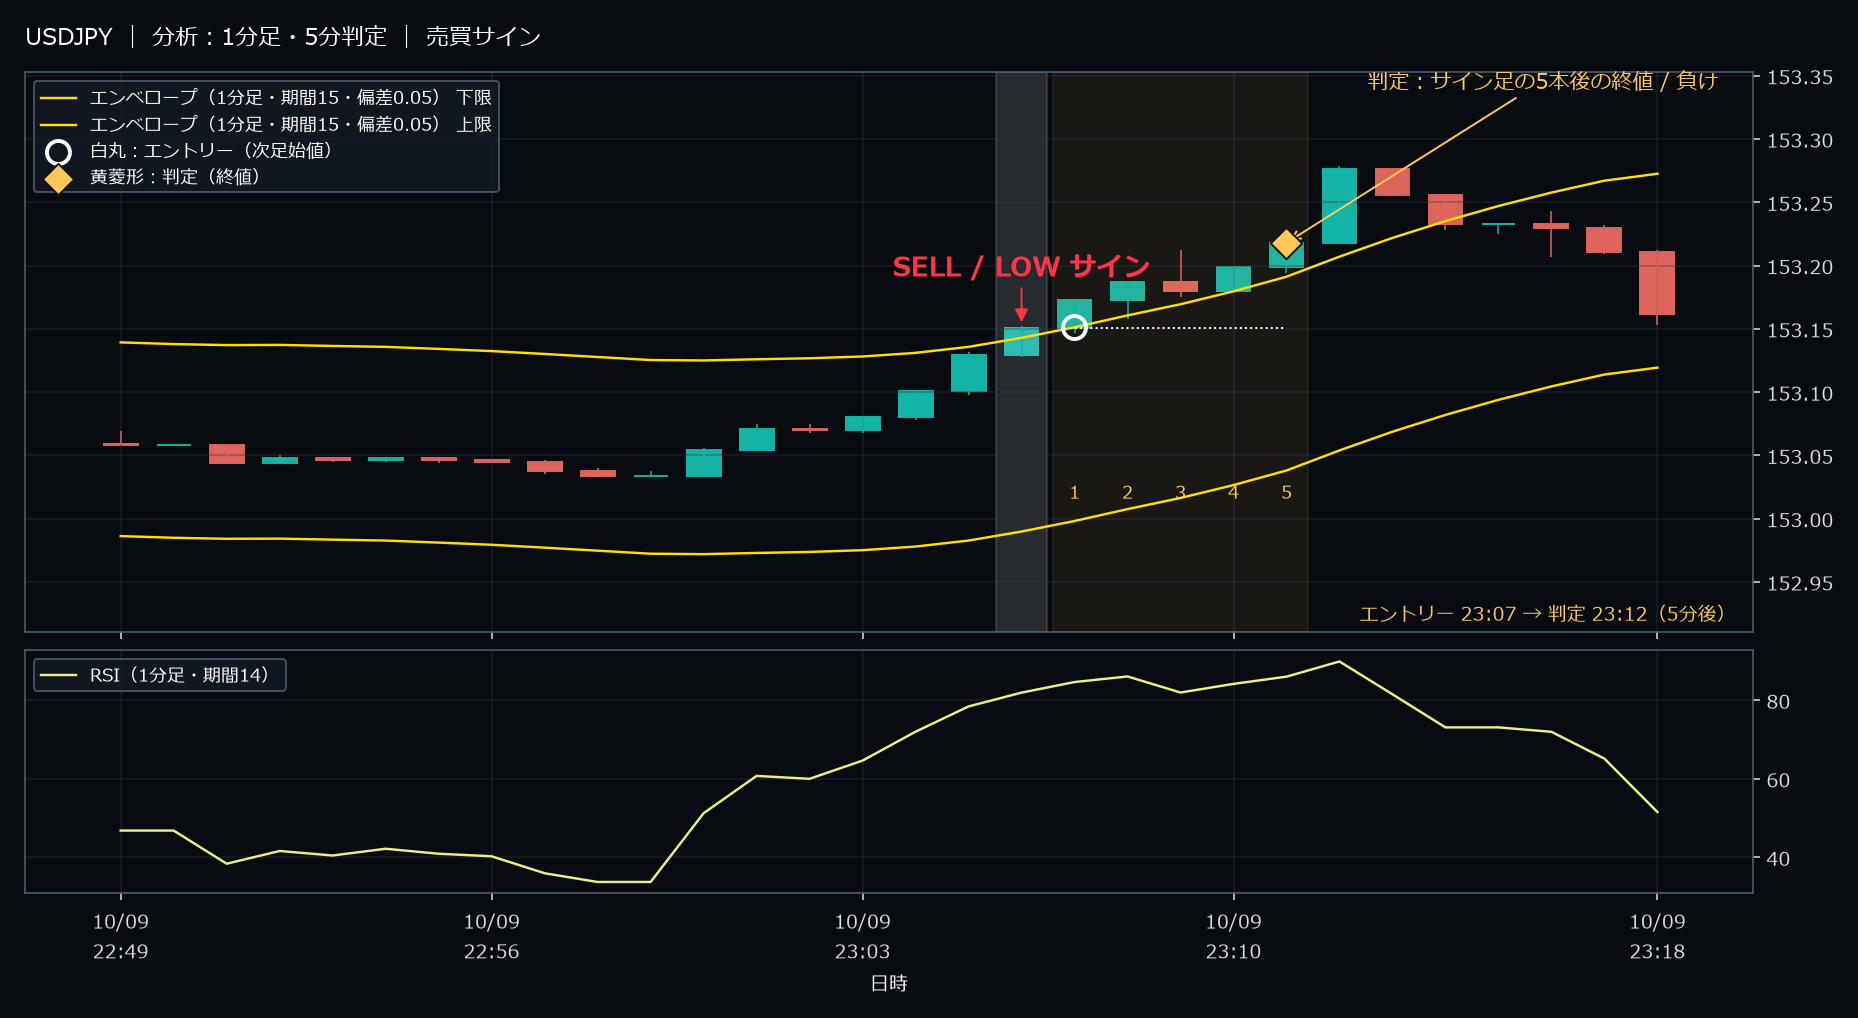Click the RSI axis value 40

pyautogui.click(x=1778, y=859)
